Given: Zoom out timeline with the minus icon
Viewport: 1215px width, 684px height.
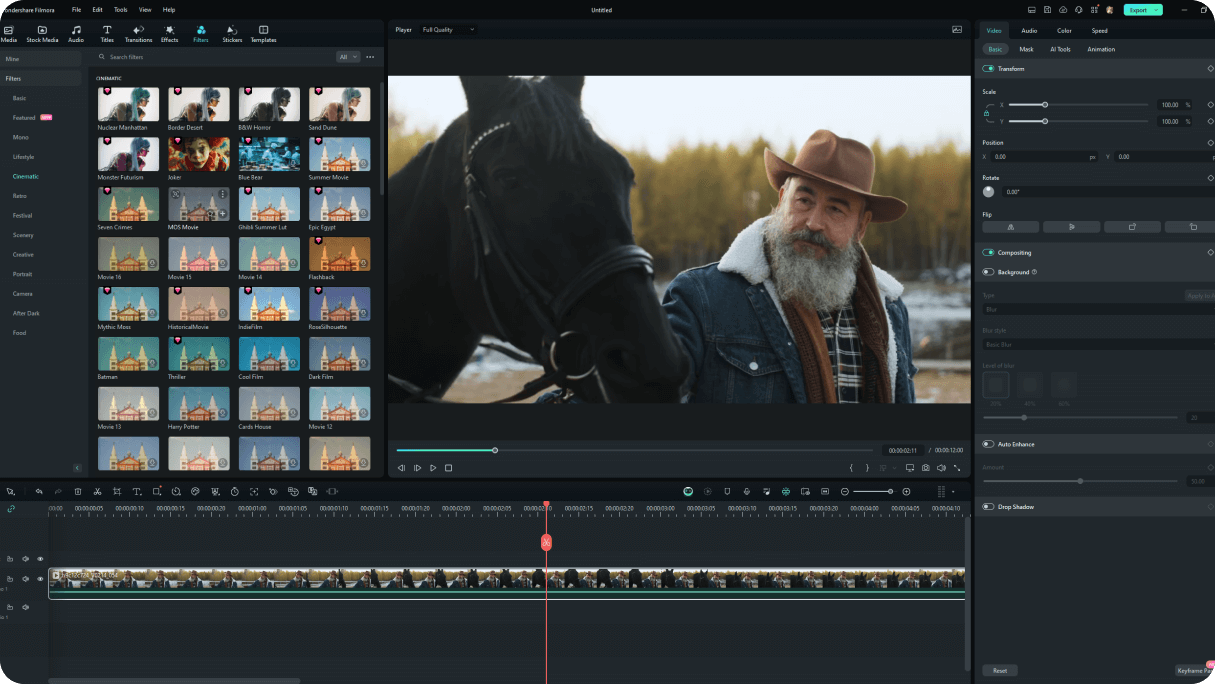Looking at the screenshot, I should tap(845, 491).
